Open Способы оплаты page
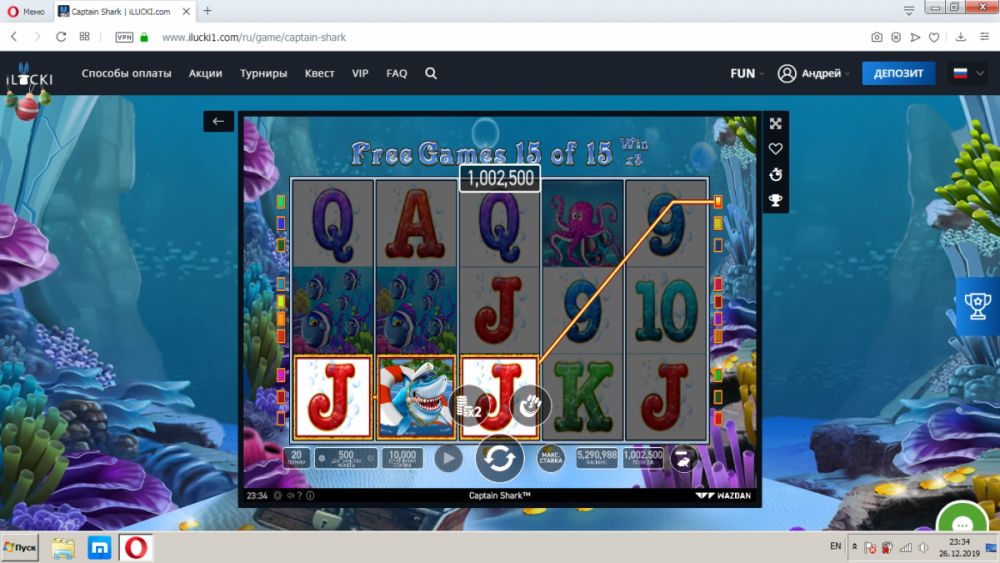This screenshot has height=563, width=1000. pos(126,73)
